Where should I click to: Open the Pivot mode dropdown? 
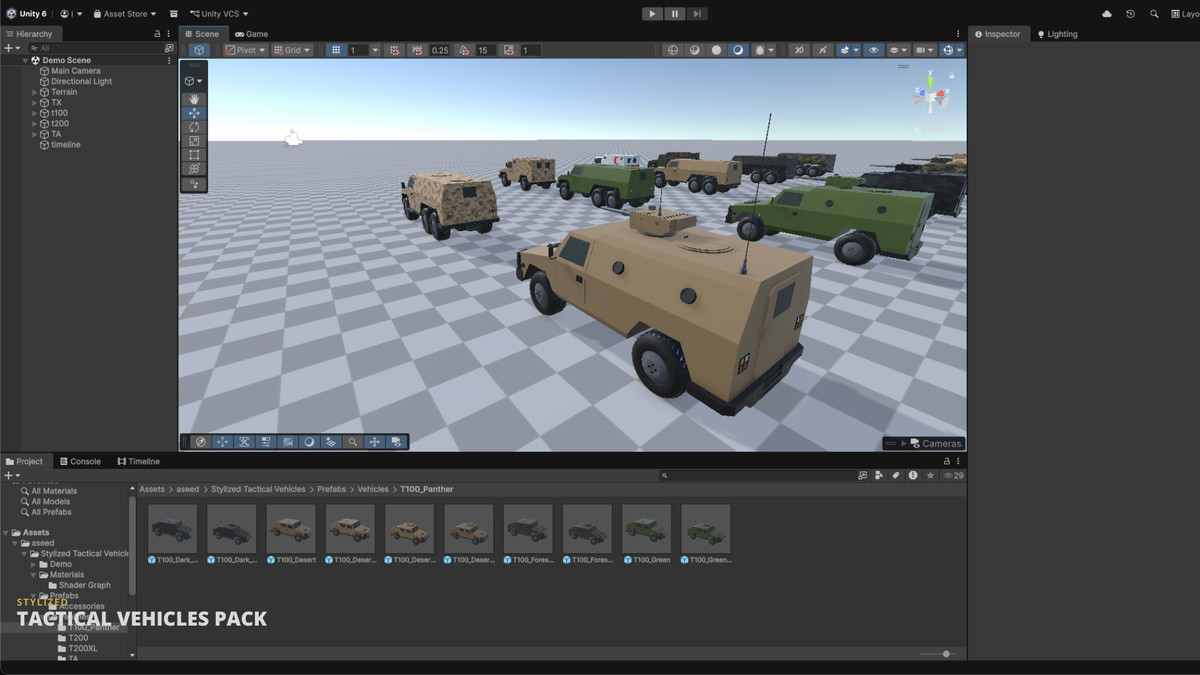tap(243, 50)
